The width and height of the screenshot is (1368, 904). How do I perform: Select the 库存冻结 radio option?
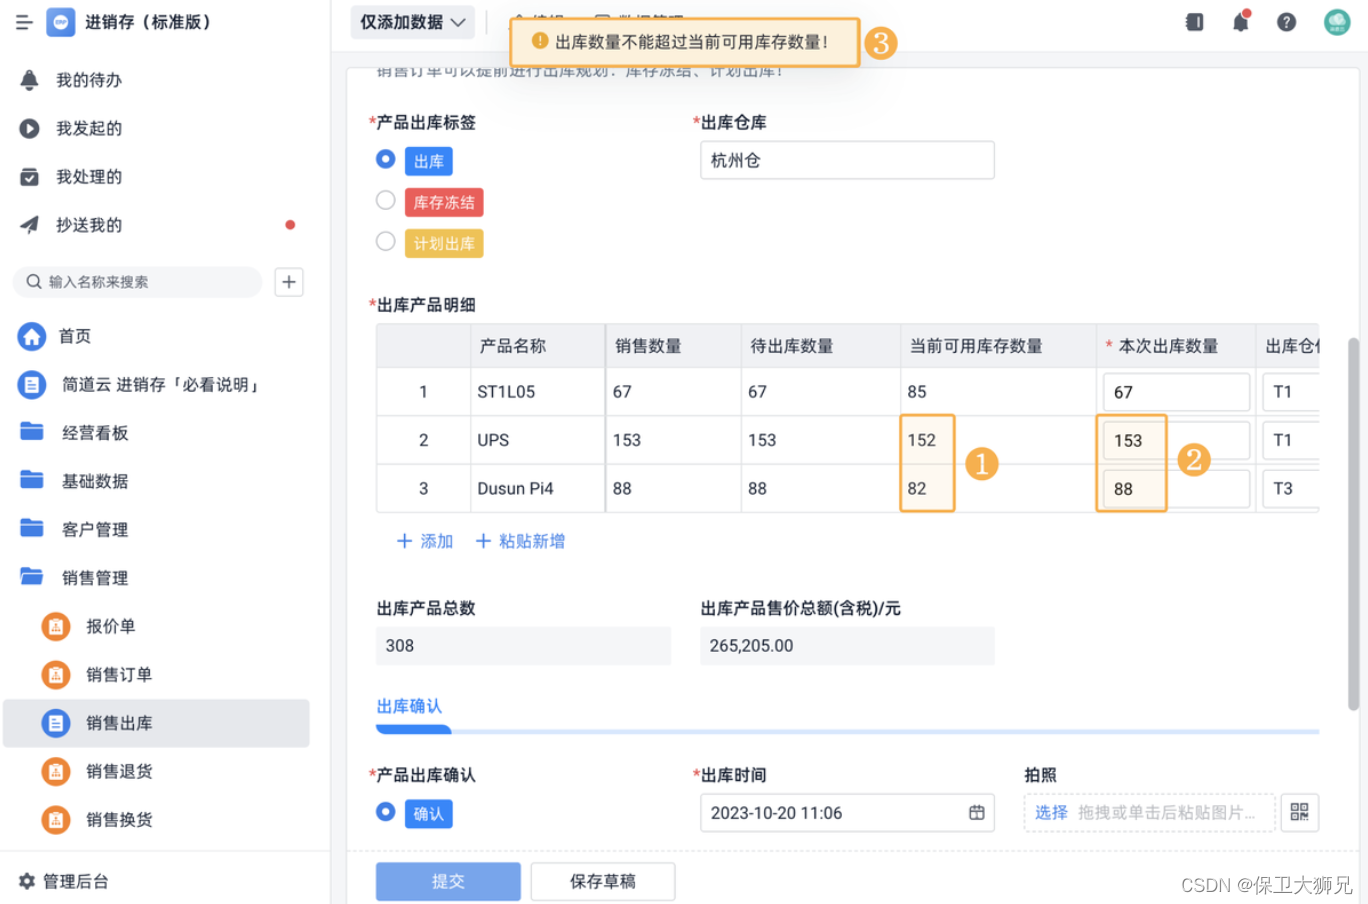coord(386,200)
